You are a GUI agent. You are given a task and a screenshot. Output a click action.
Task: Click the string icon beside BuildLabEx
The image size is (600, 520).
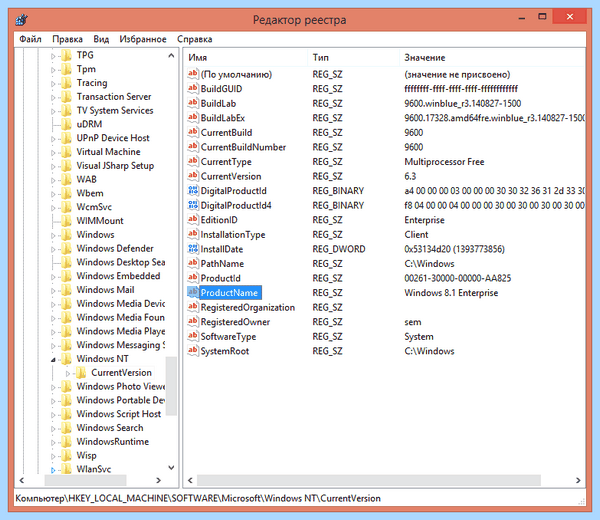point(193,117)
